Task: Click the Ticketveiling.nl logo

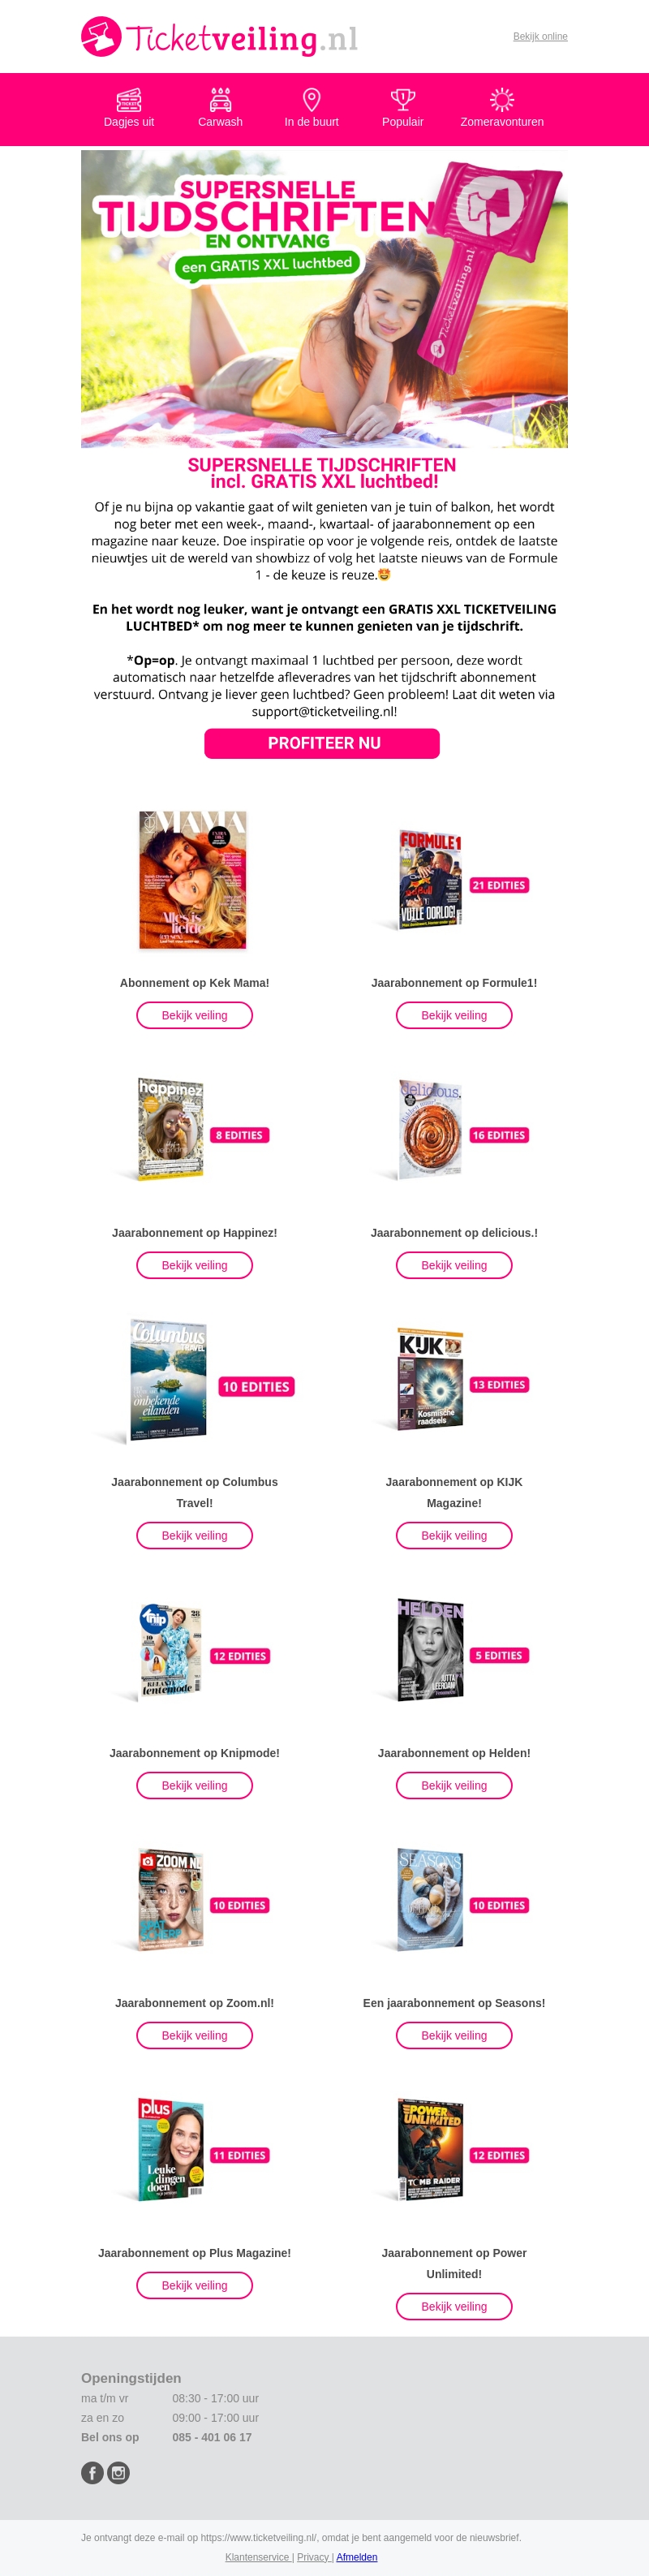Action: pos(219,37)
